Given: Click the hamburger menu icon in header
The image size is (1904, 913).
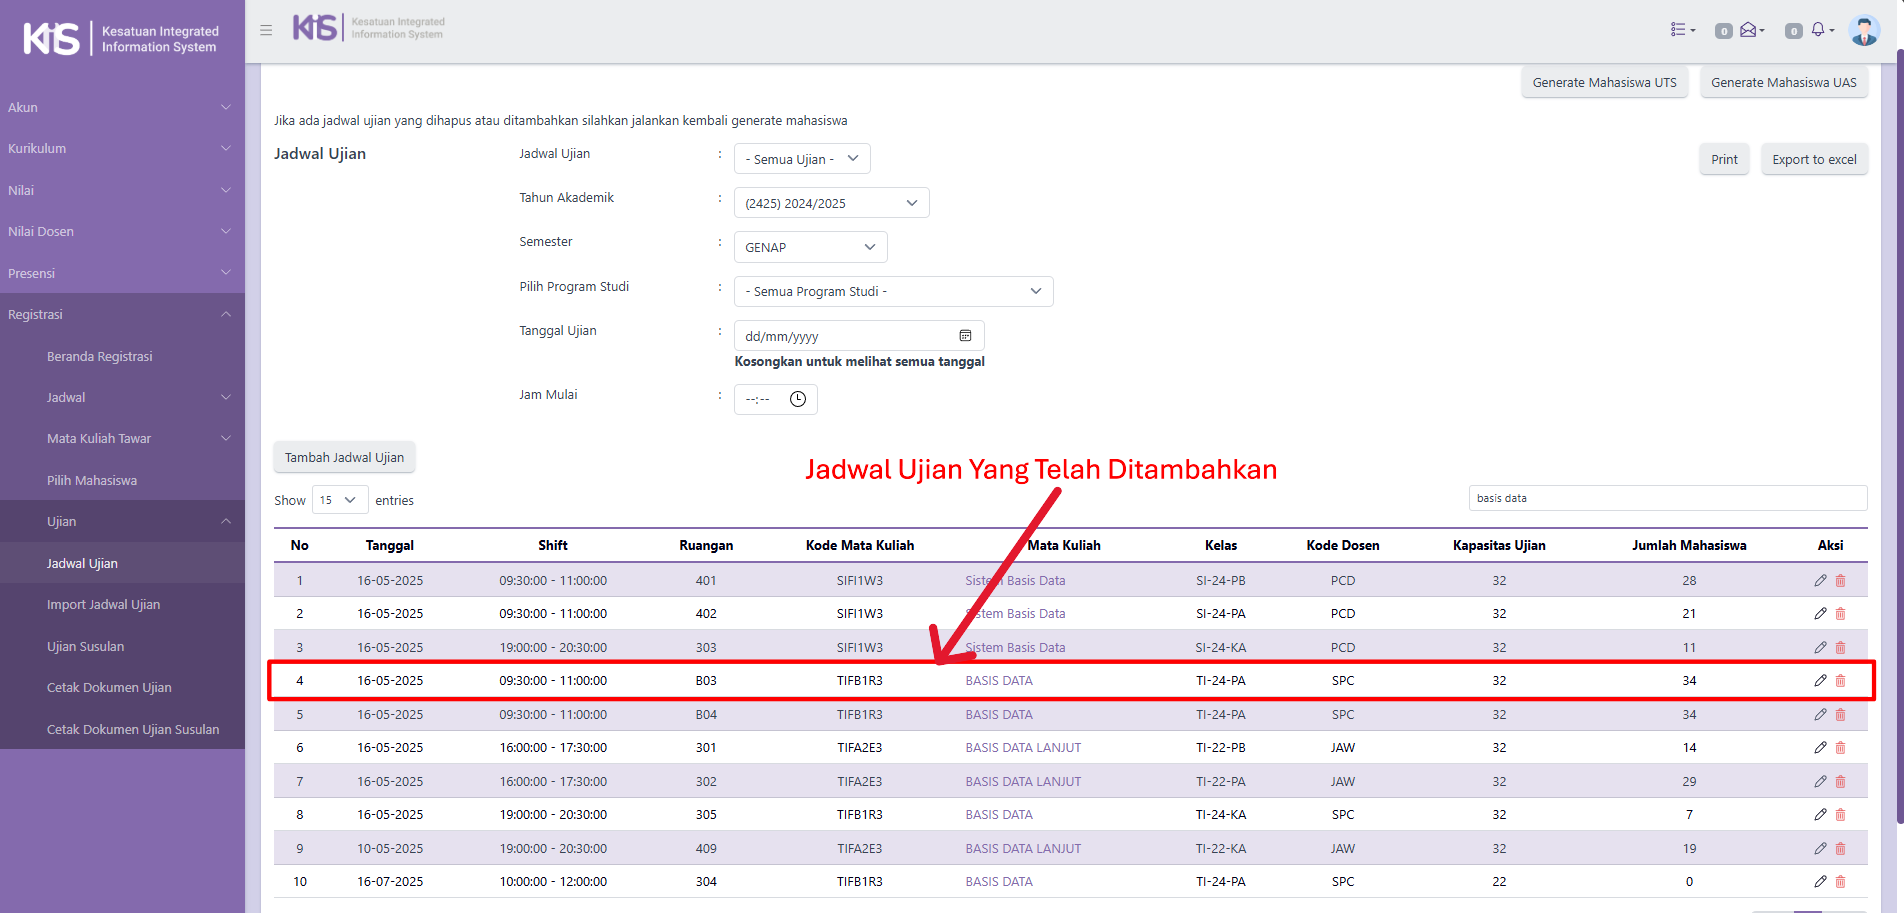Looking at the screenshot, I should click(266, 30).
